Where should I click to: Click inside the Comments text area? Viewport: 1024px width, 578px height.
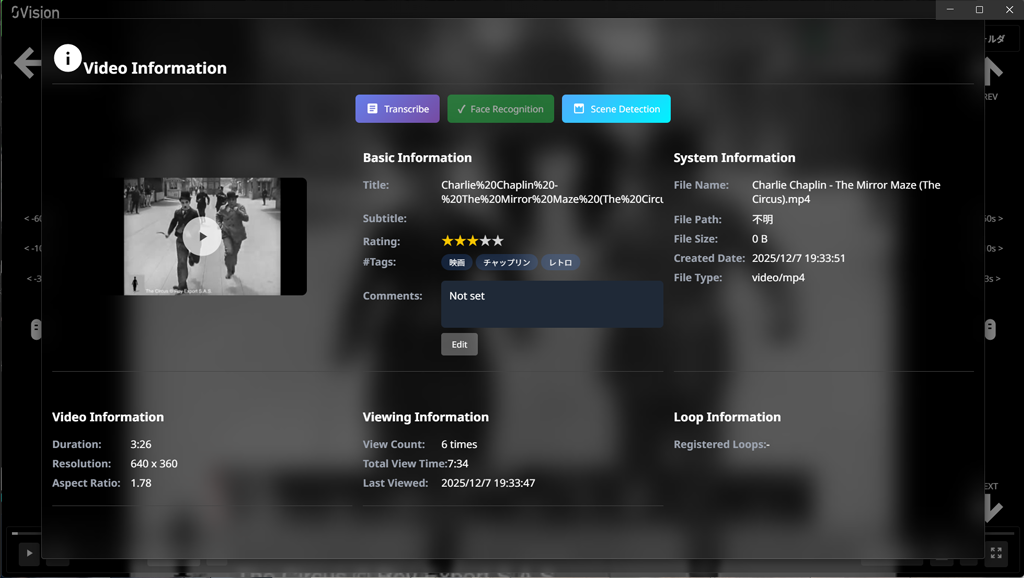(552, 303)
